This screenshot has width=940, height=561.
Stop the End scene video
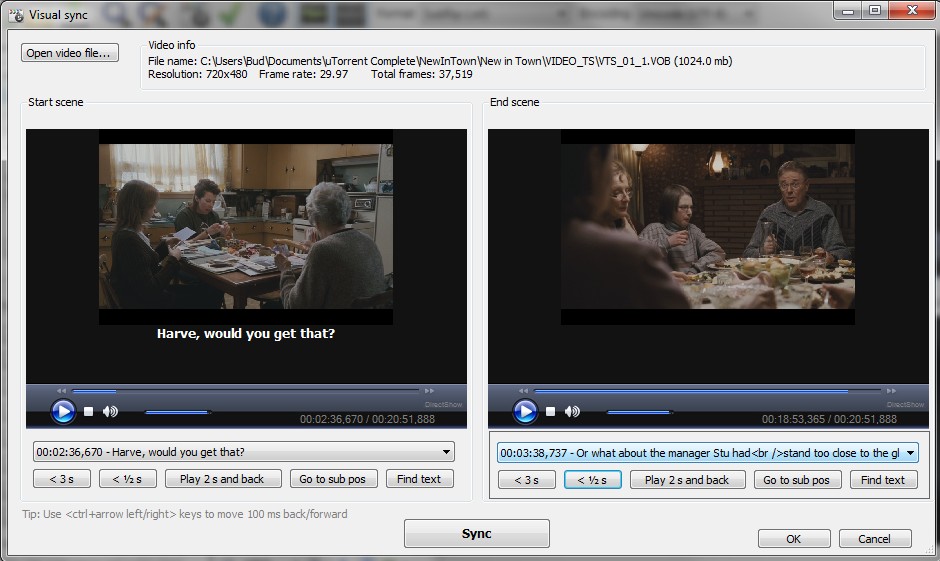pyautogui.click(x=551, y=412)
